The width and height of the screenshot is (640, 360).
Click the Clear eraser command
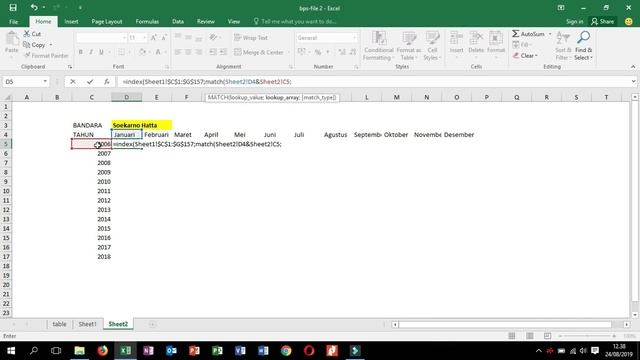point(525,56)
